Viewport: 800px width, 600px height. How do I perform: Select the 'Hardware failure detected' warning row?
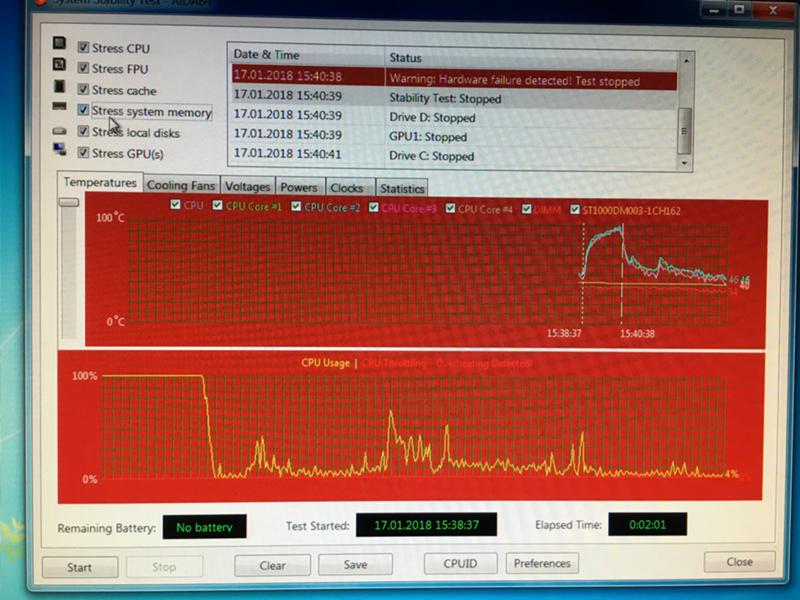[x=455, y=78]
